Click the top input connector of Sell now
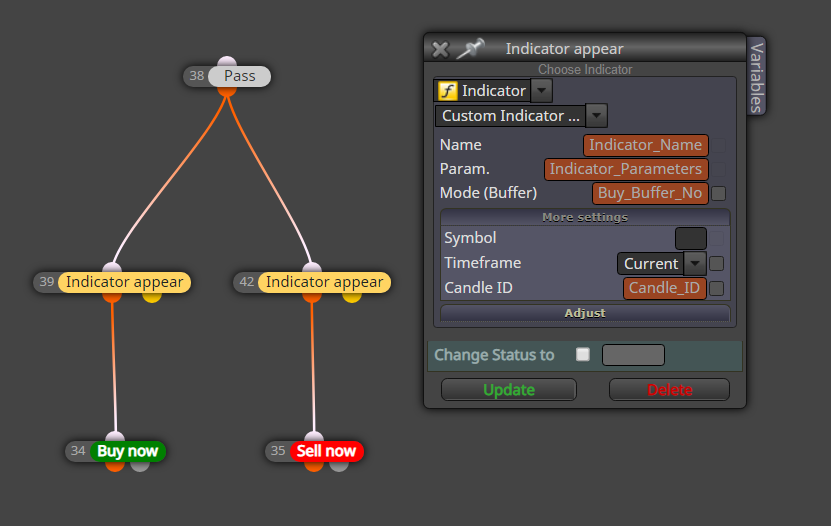831x526 pixels. pyautogui.click(x=314, y=437)
